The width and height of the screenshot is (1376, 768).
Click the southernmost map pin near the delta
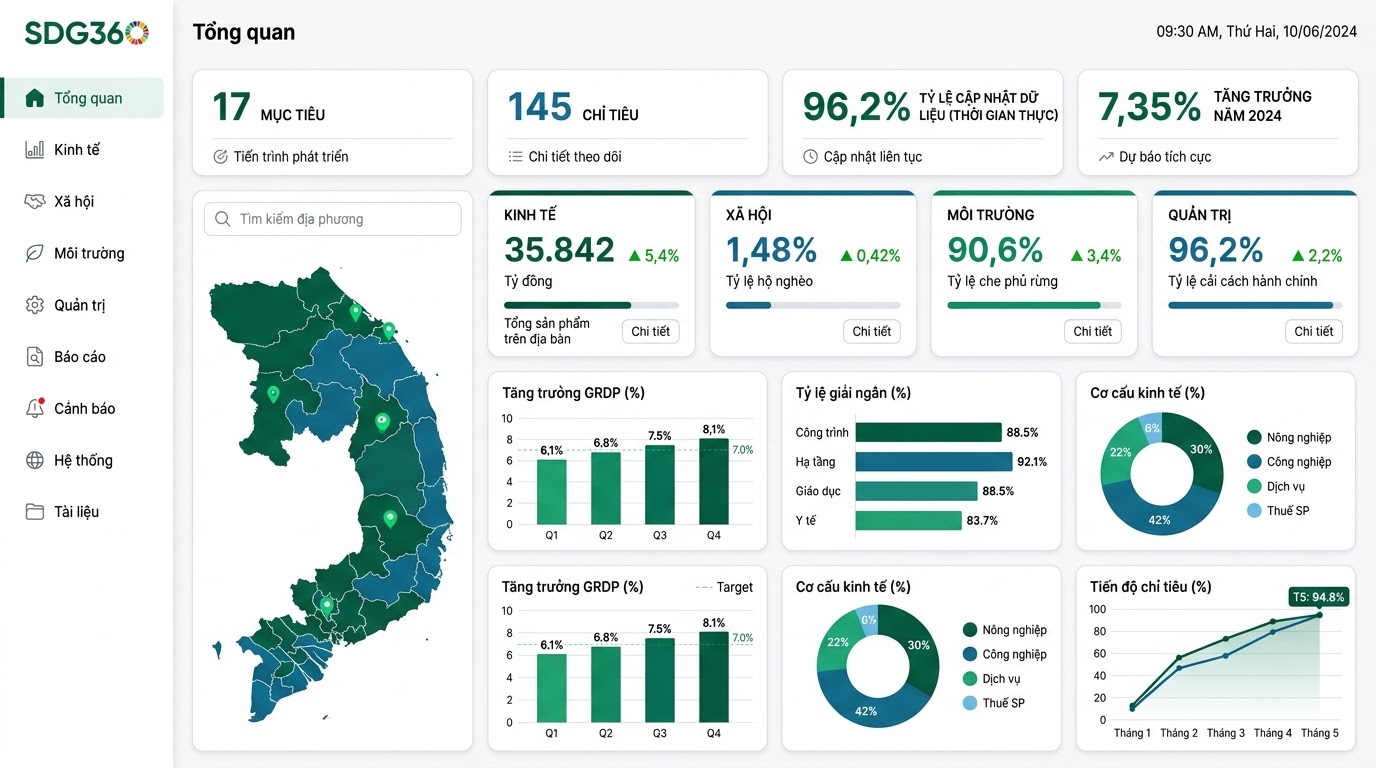tap(326, 606)
